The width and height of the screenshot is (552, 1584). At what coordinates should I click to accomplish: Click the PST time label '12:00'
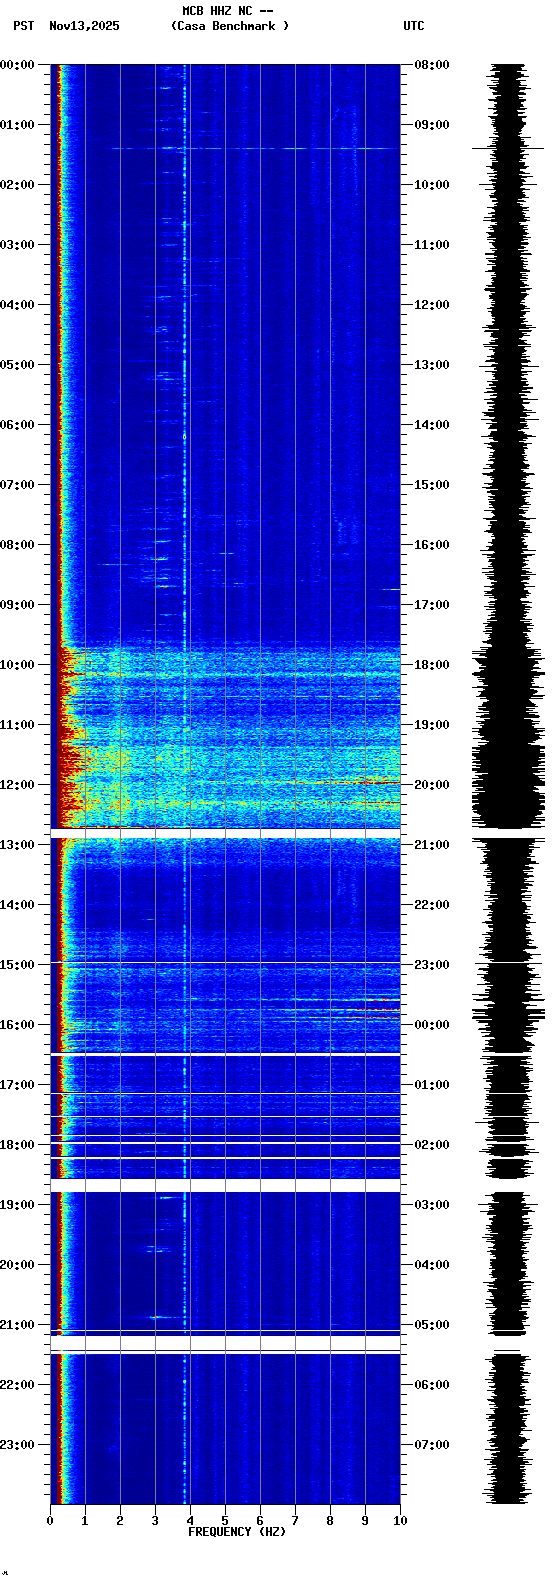[x=17, y=785]
